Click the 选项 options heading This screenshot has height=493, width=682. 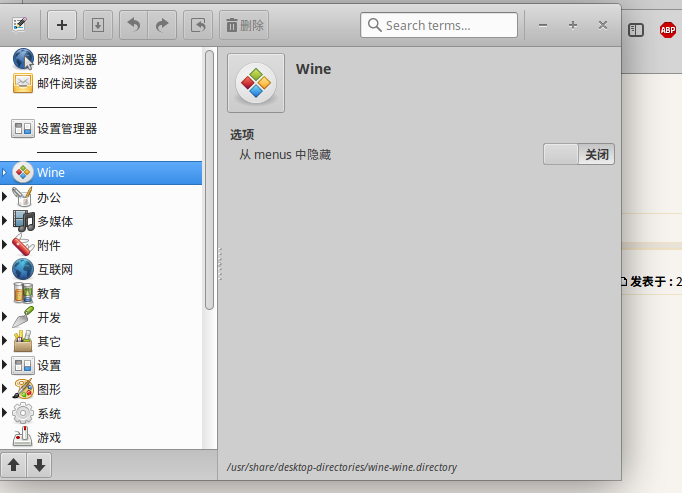(x=242, y=134)
